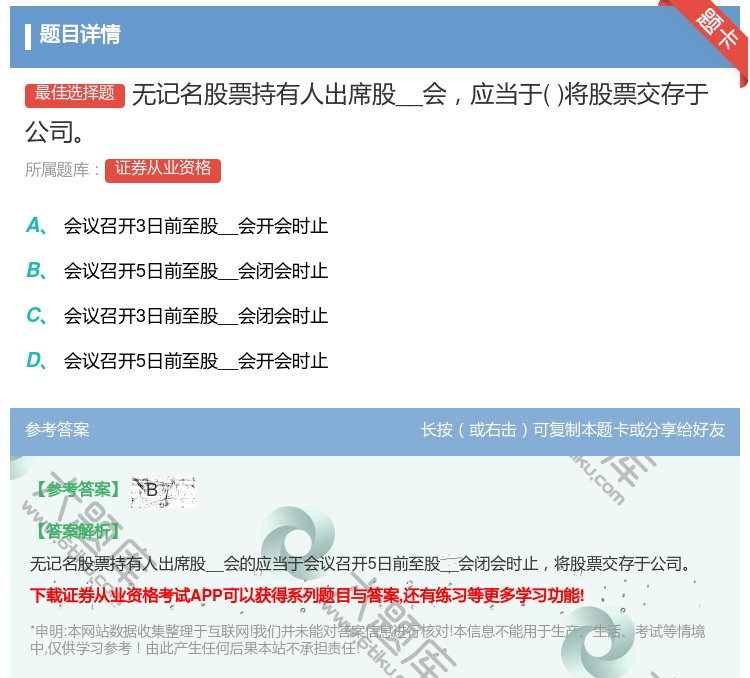The height and width of the screenshot is (678, 750).
Task: Click the copy or share hint text
Action: (573, 430)
